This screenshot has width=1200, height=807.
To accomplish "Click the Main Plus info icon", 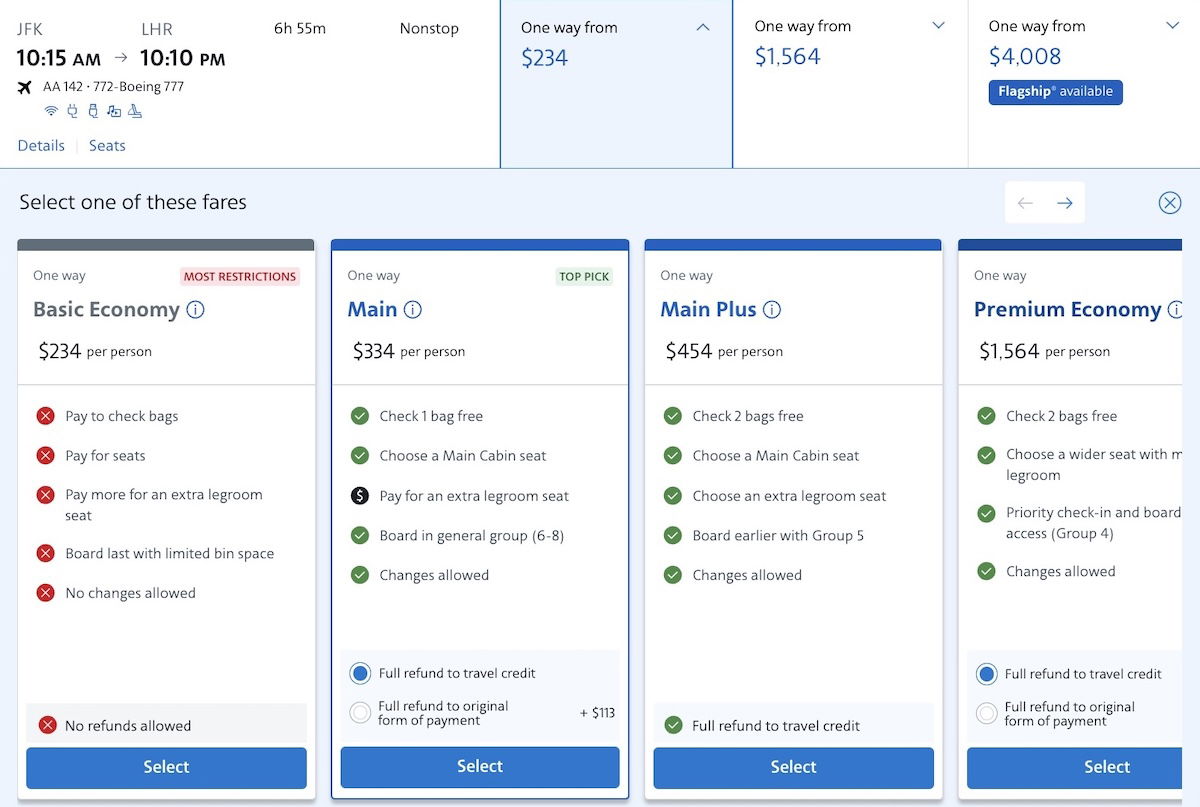I will tap(772, 310).
